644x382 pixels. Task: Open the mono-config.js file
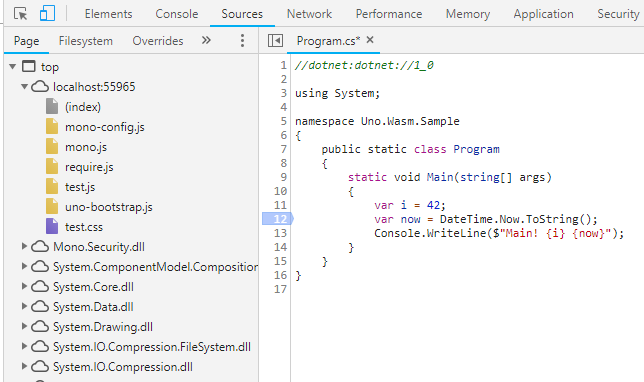(104, 127)
